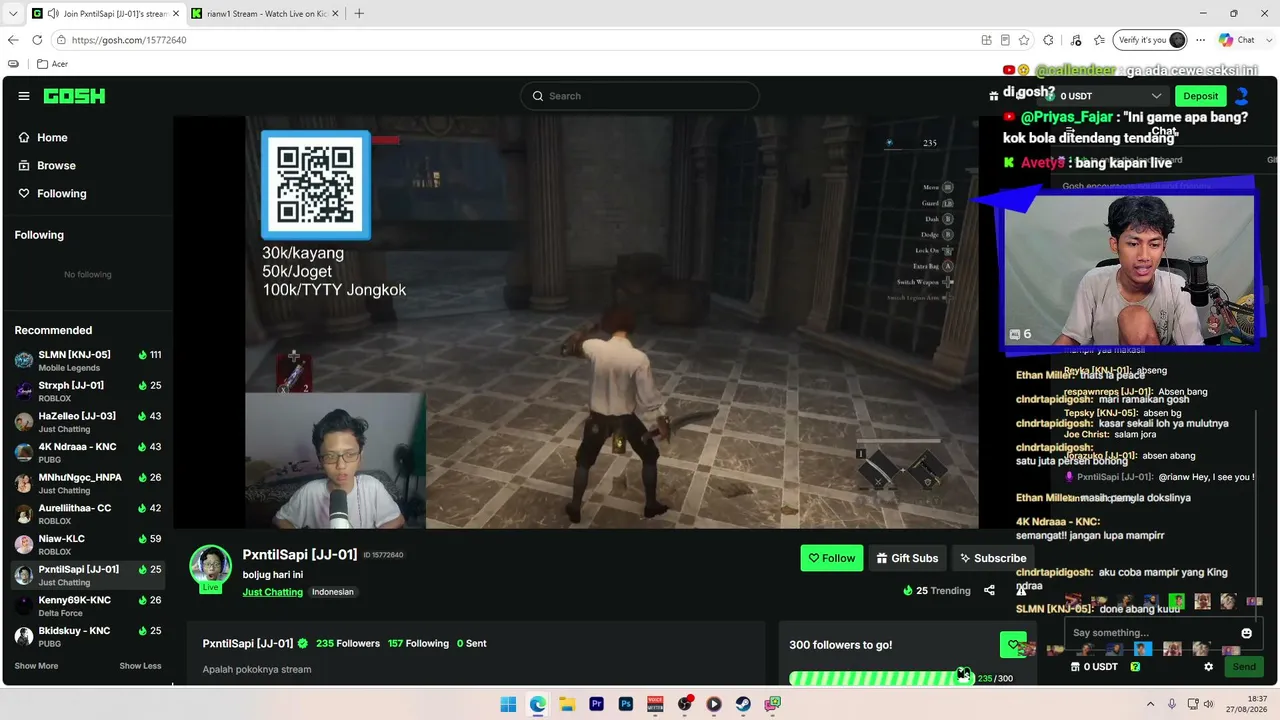Click the Indonesian language tag
The width and height of the screenshot is (1280, 720).
[x=333, y=592]
